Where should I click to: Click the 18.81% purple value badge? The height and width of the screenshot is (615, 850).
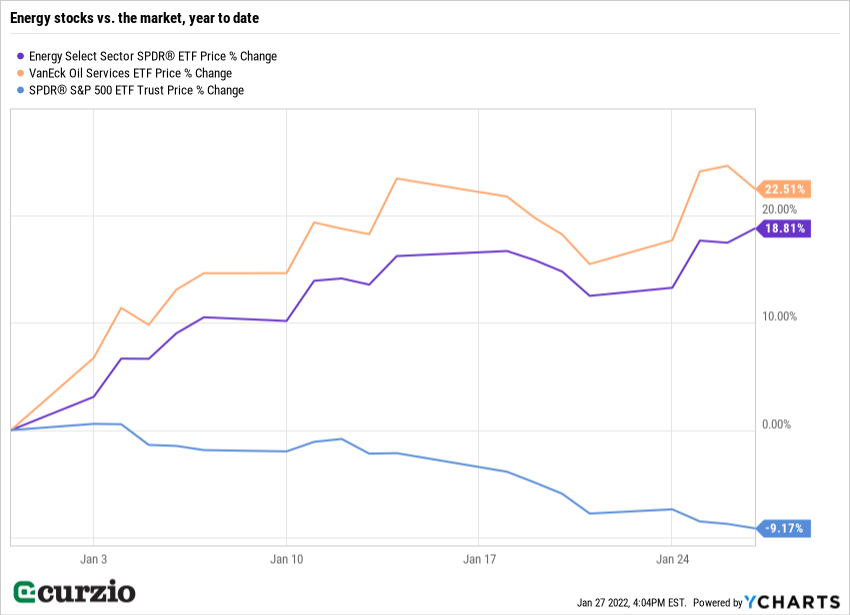[x=785, y=228]
